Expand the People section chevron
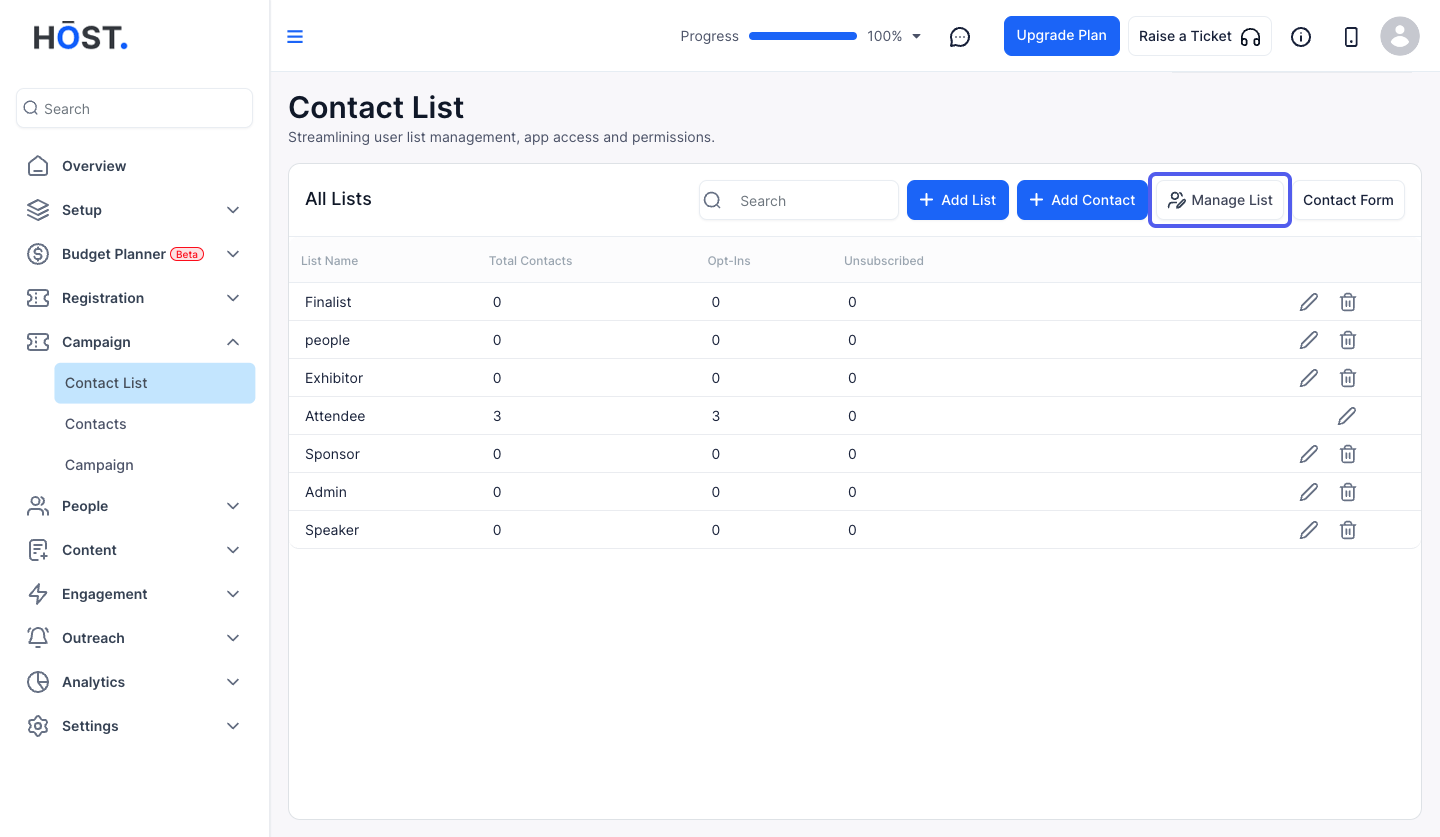Screen dimensions: 1440x837 (233, 506)
